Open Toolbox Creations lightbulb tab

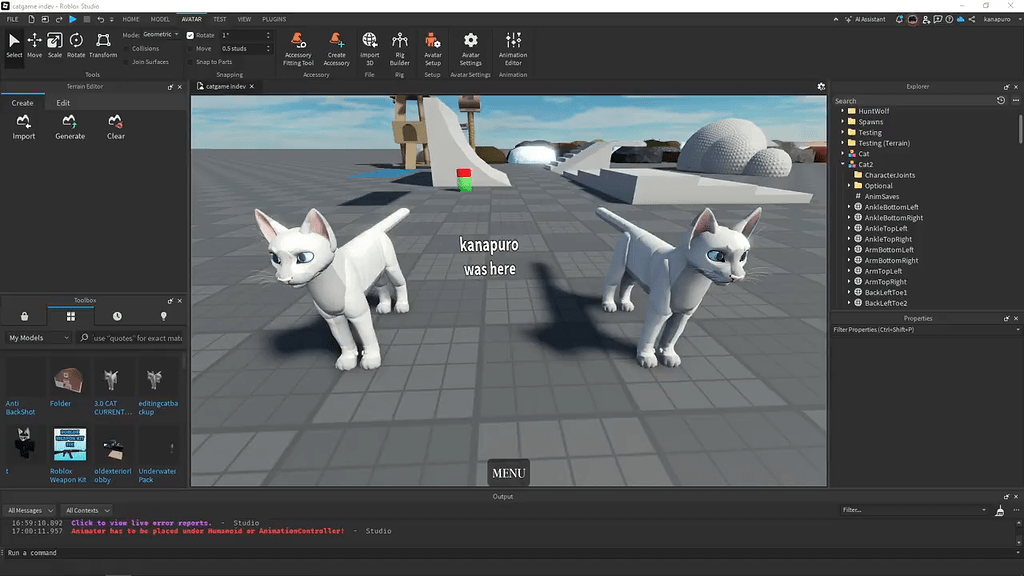tap(163, 316)
